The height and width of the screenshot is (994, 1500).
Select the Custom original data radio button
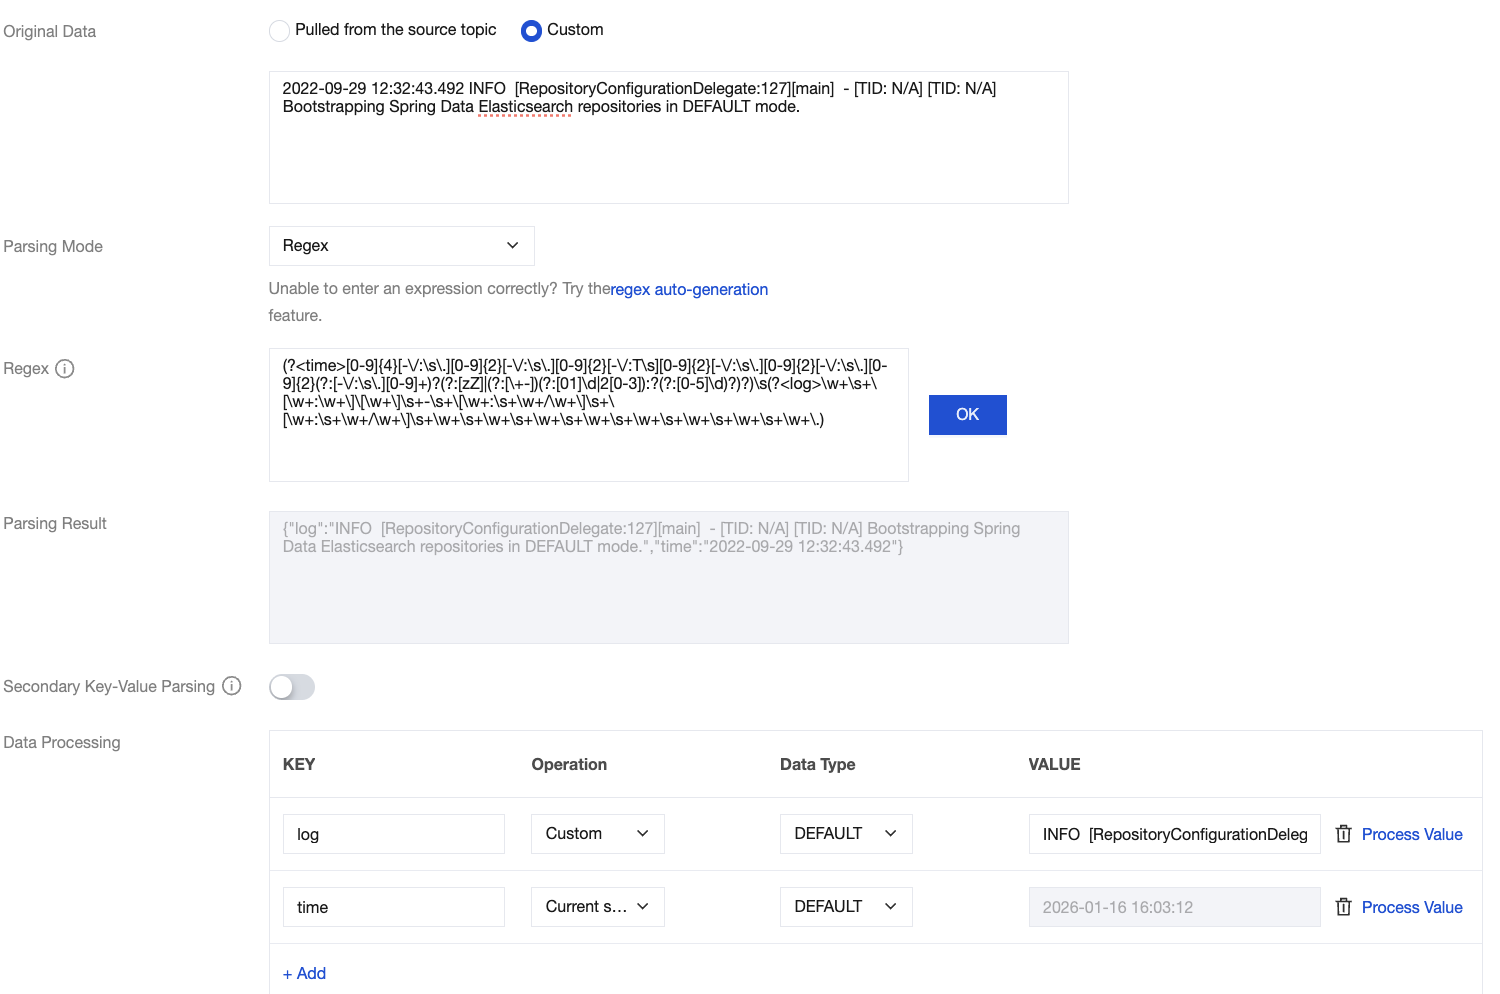pos(532,31)
